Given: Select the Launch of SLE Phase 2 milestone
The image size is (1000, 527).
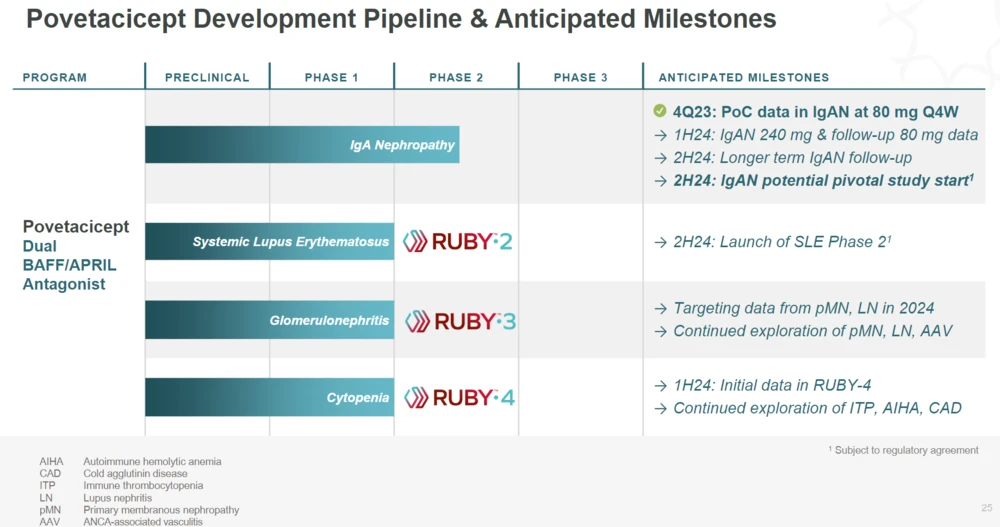Looking at the screenshot, I should [780, 242].
